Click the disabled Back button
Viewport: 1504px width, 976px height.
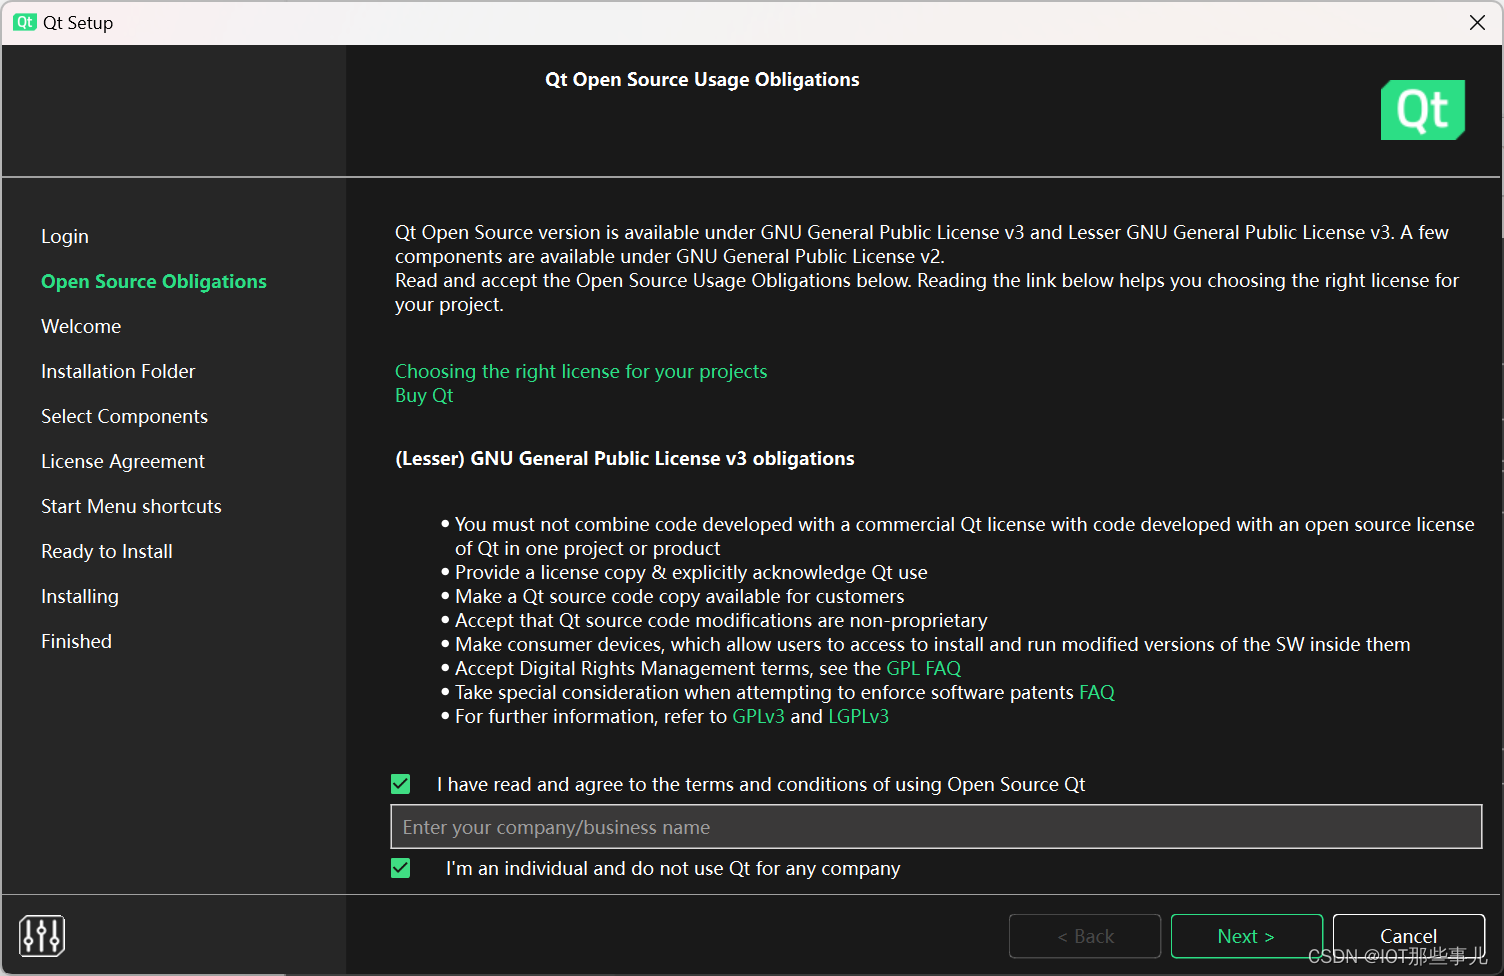[1085, 936]
